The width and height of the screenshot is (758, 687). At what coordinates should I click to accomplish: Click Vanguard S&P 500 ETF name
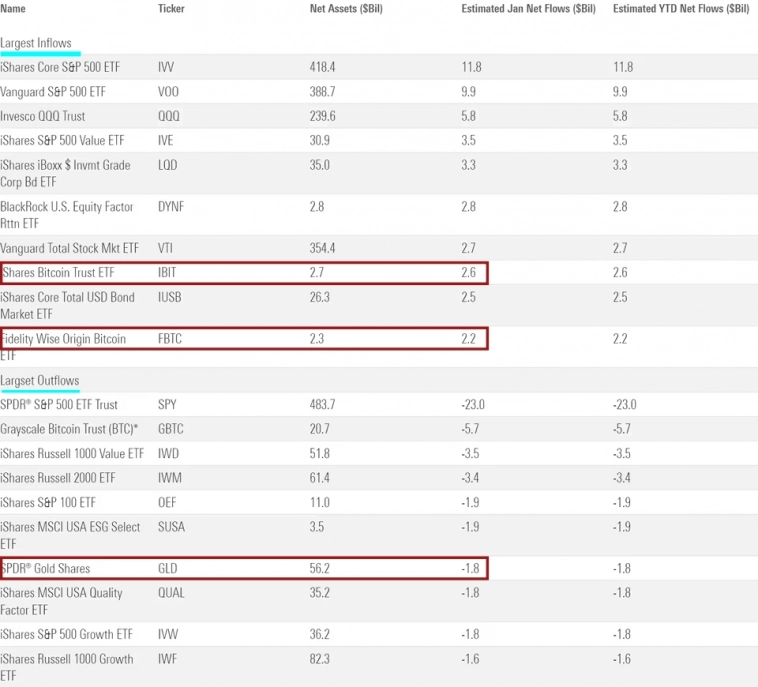pyautogui.click(x=53, y=92)
